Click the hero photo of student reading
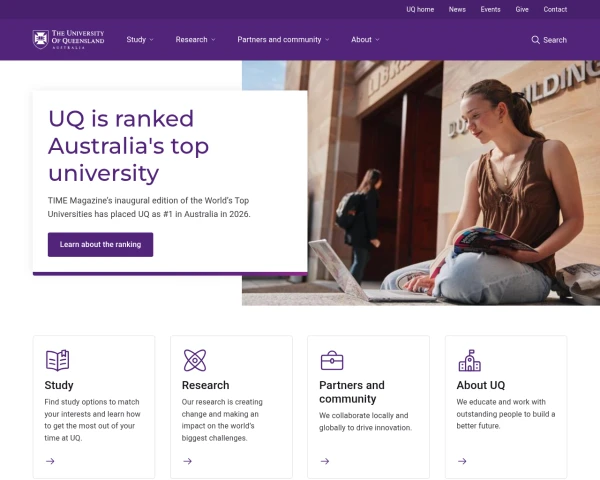The width and height of the screenshot is (600, 480). (453, 183)
